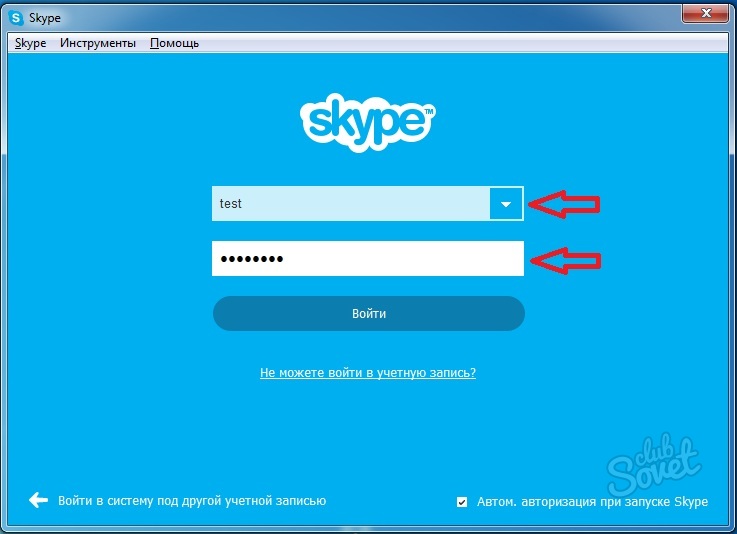Click red arrow pointing at password field

565,260
